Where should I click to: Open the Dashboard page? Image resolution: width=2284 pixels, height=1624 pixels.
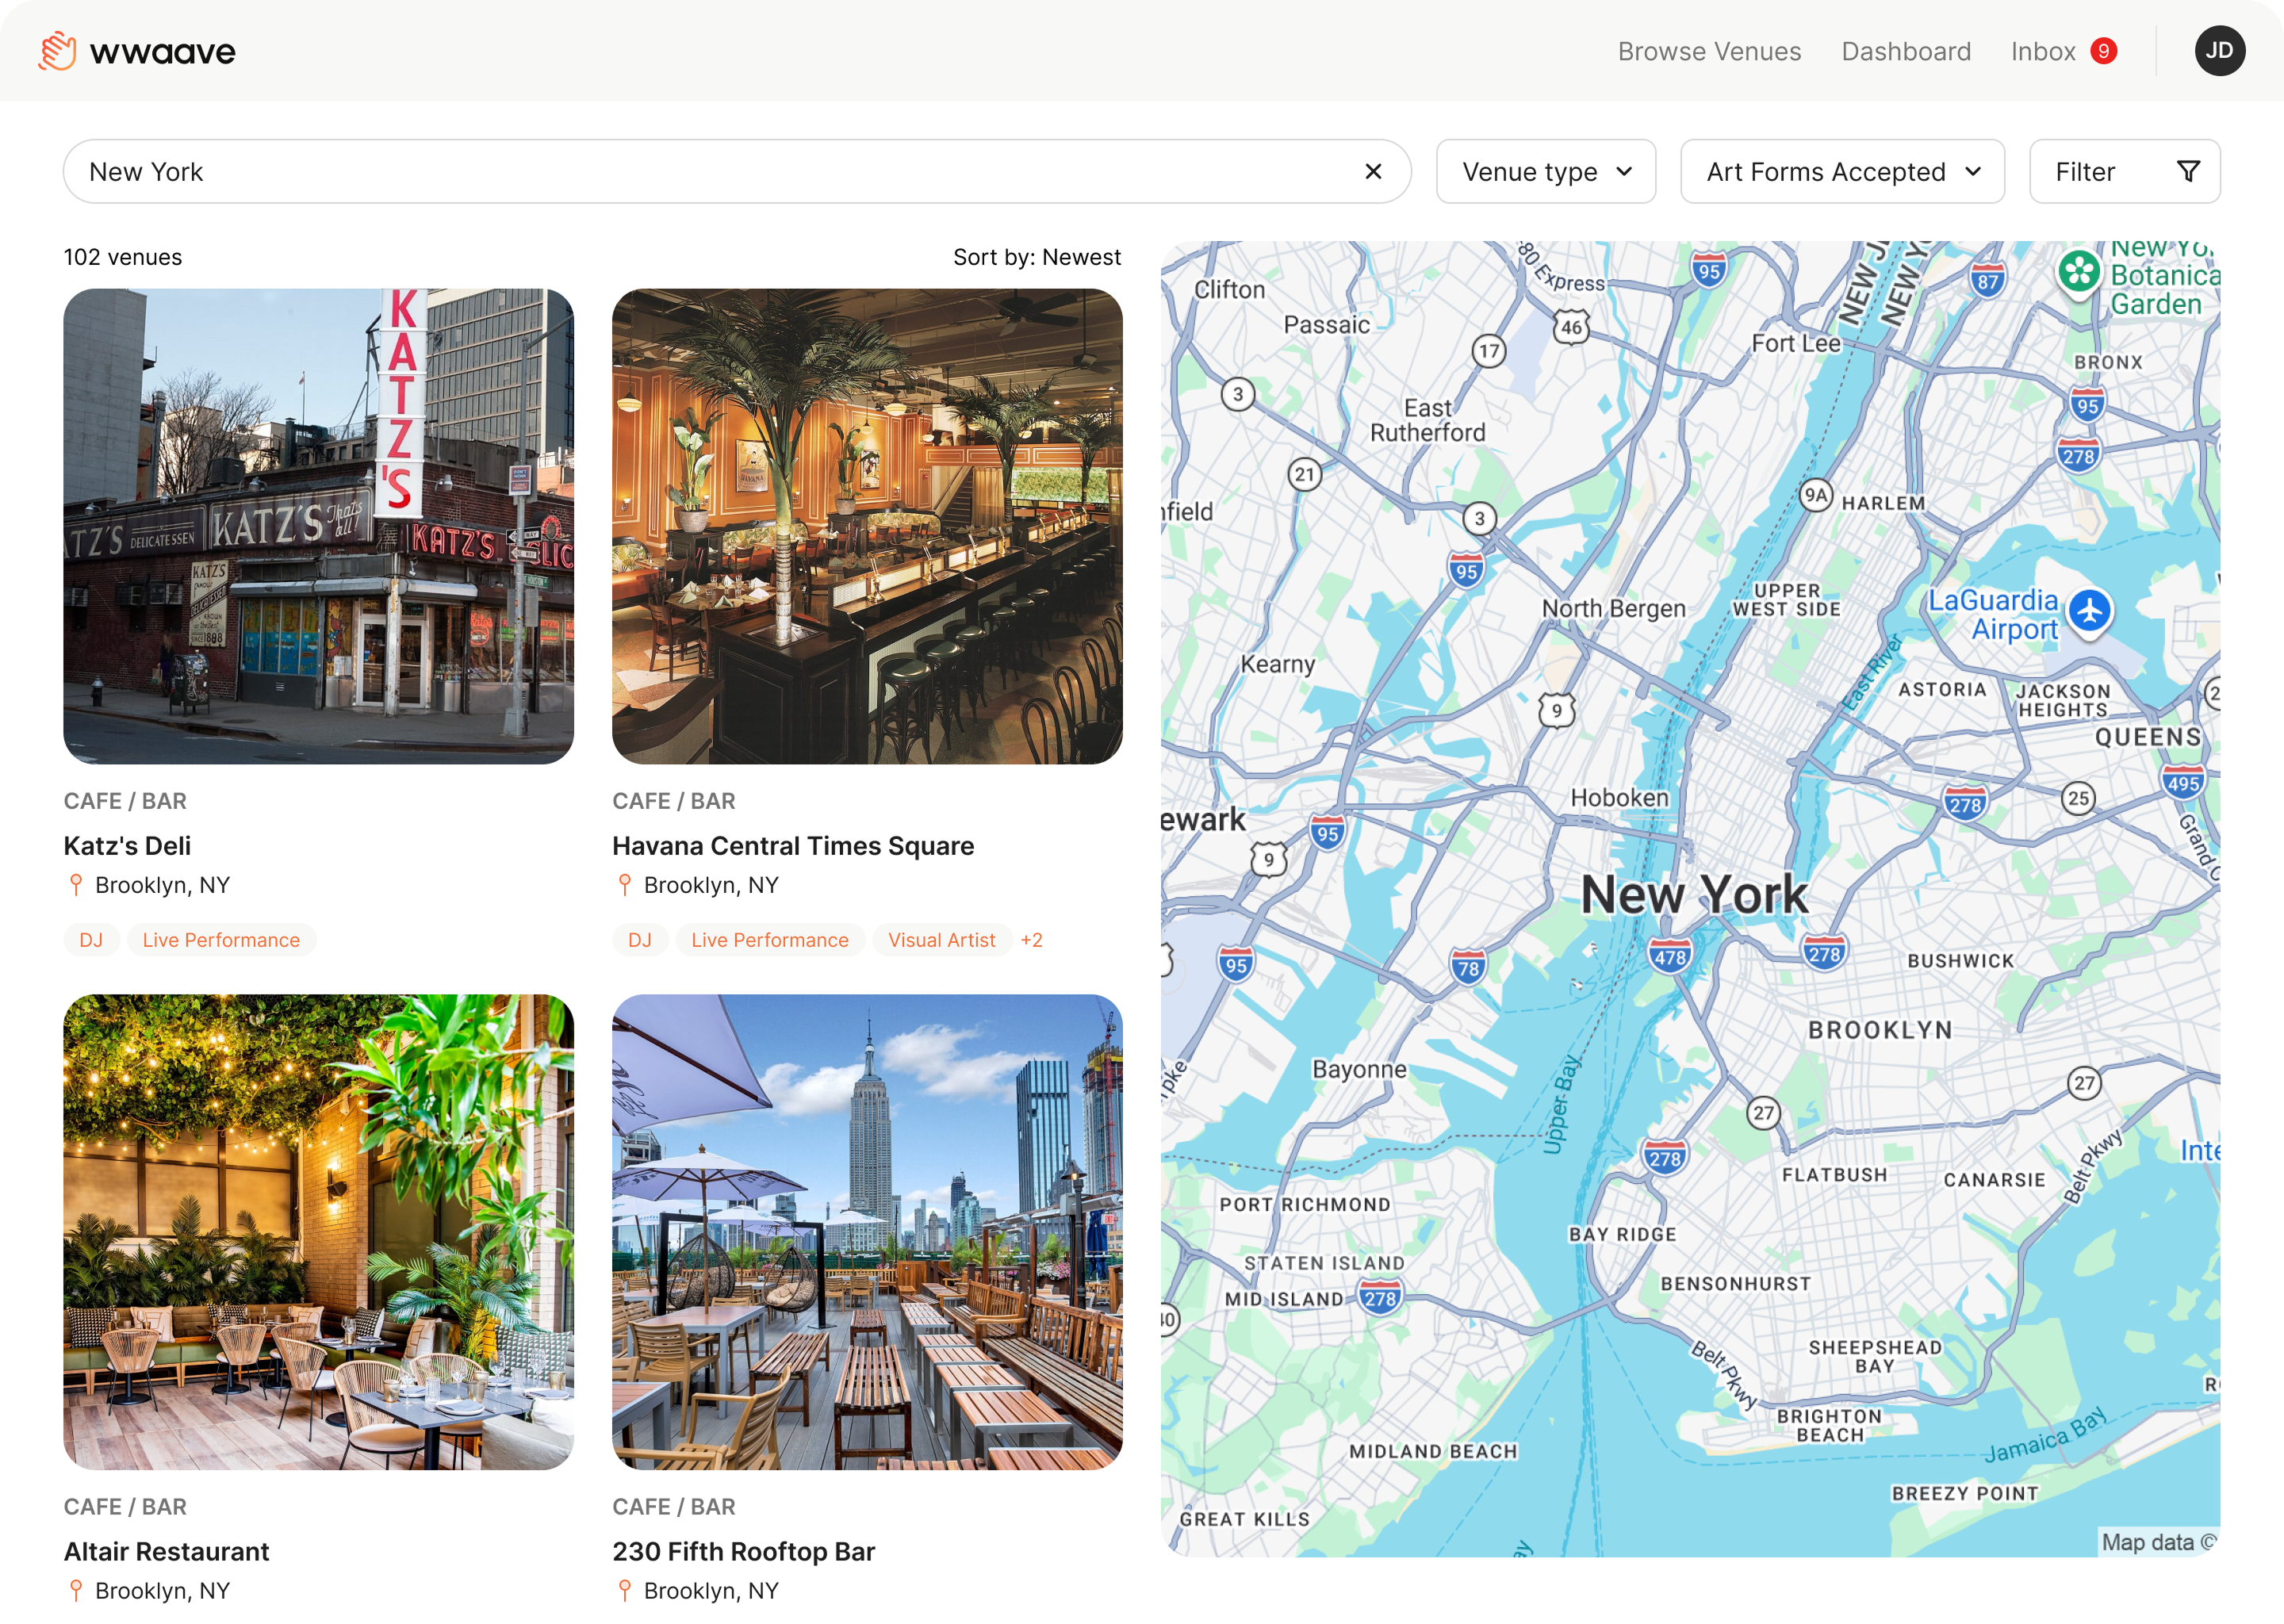(1906, 51)
